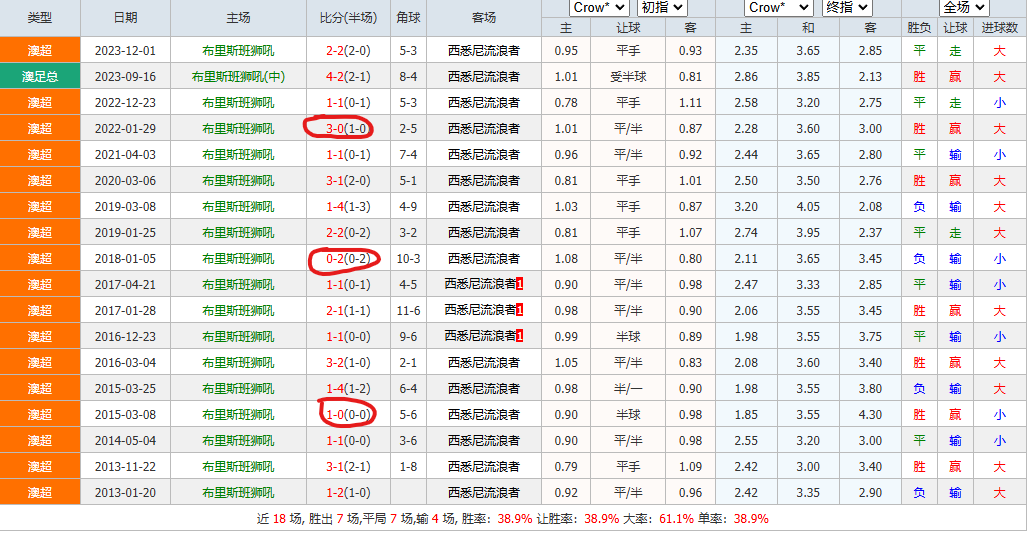This screenshot has height=535, width=1027.
Task: Click red card badge on 2016-12-23 row
Action: point(519,337)
